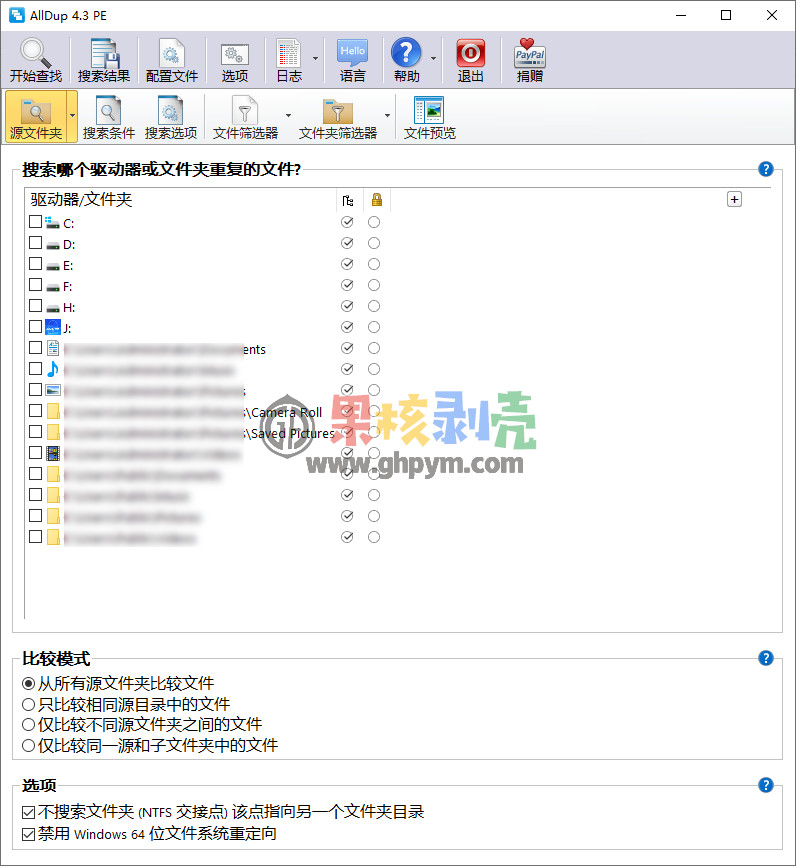This screenshot has width=796, height=866.
Task: Click the lock column header icon
Action: pyautogui.click(x=377, y=200)
